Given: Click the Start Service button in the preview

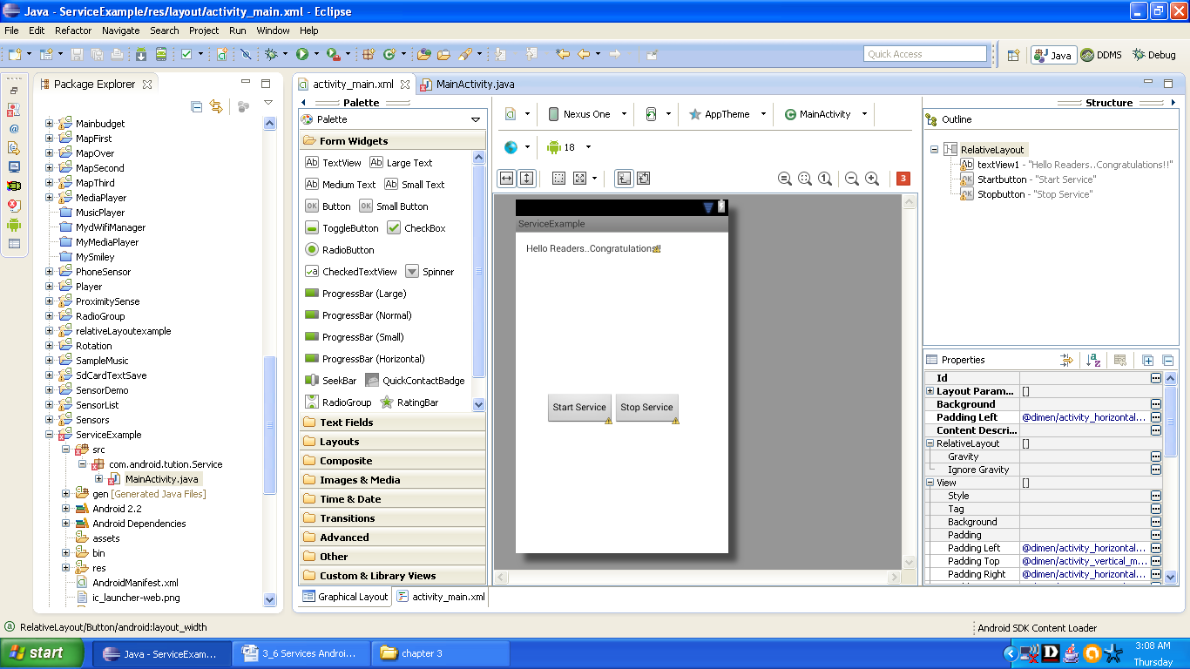Looking at the screenshot, I should (579, 407).
